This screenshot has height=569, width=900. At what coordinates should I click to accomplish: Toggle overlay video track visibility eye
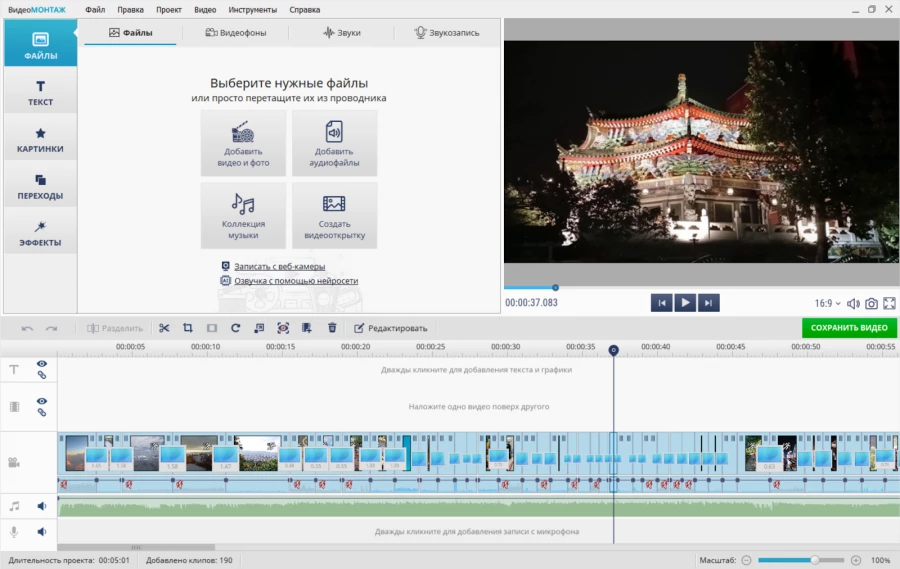pyautogui.click(x=42, y=401)
